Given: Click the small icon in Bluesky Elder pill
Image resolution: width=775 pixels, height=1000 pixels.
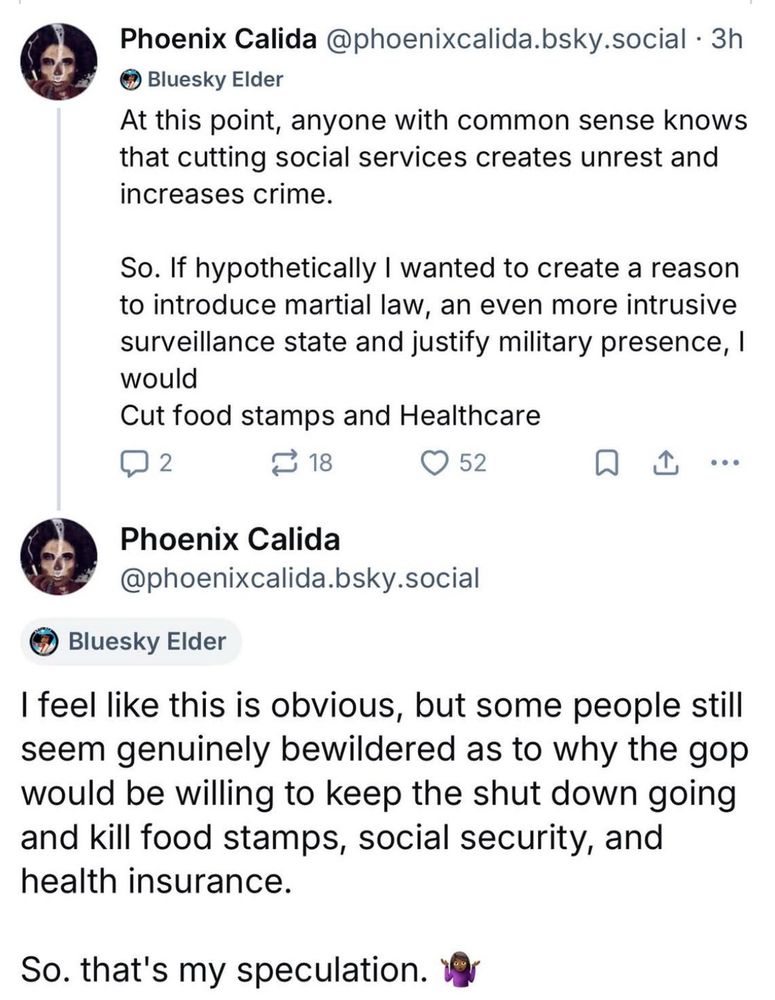Looking at the screenshot, I should point(44,641).
